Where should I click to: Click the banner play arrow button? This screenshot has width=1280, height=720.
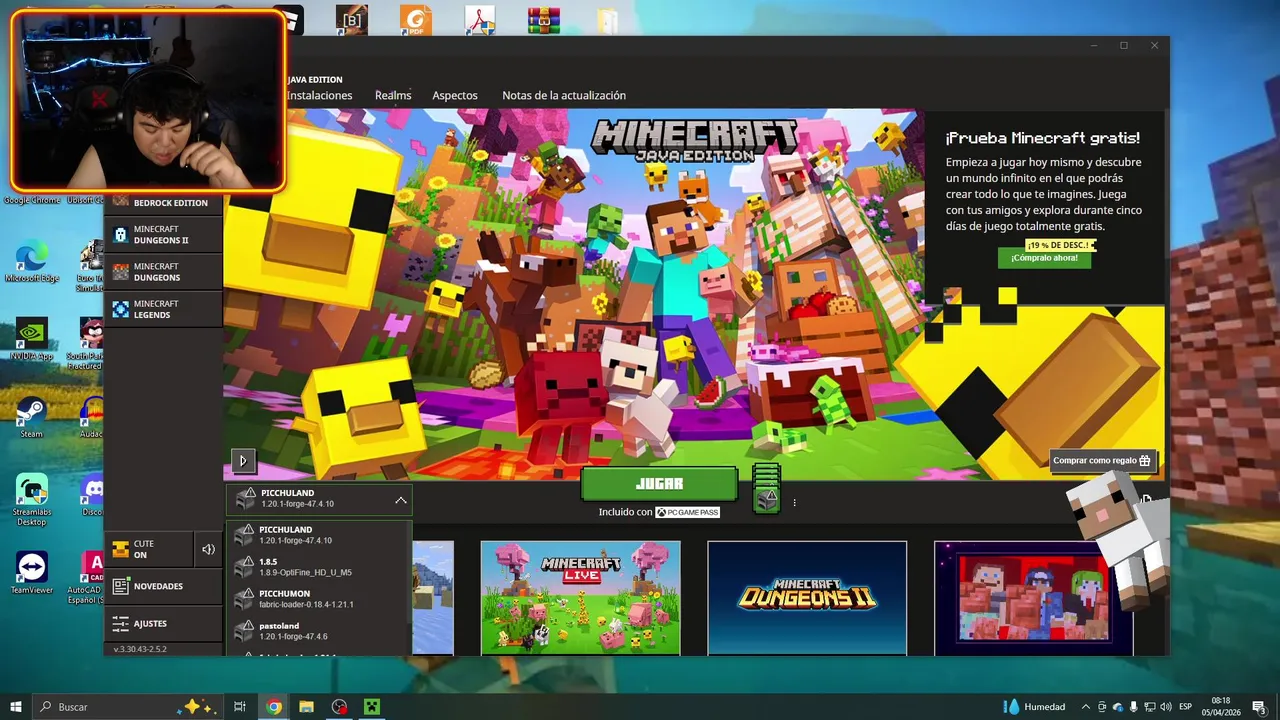242,461
